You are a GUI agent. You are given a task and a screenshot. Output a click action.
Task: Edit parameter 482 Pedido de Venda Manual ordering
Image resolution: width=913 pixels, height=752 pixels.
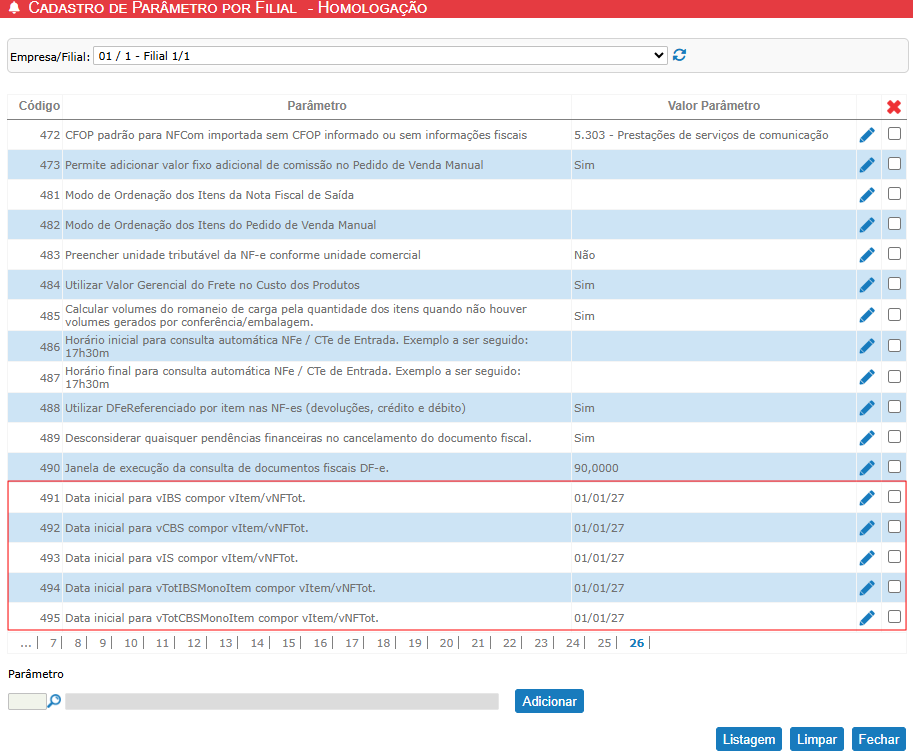tap(867, 225)
